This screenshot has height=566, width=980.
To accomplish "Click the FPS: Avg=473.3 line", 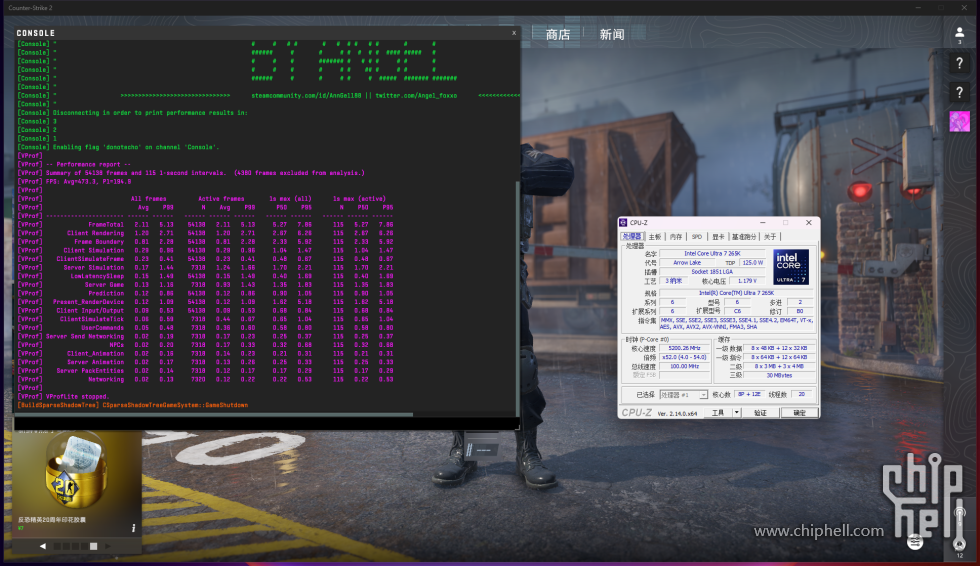I will pos(74,182).
